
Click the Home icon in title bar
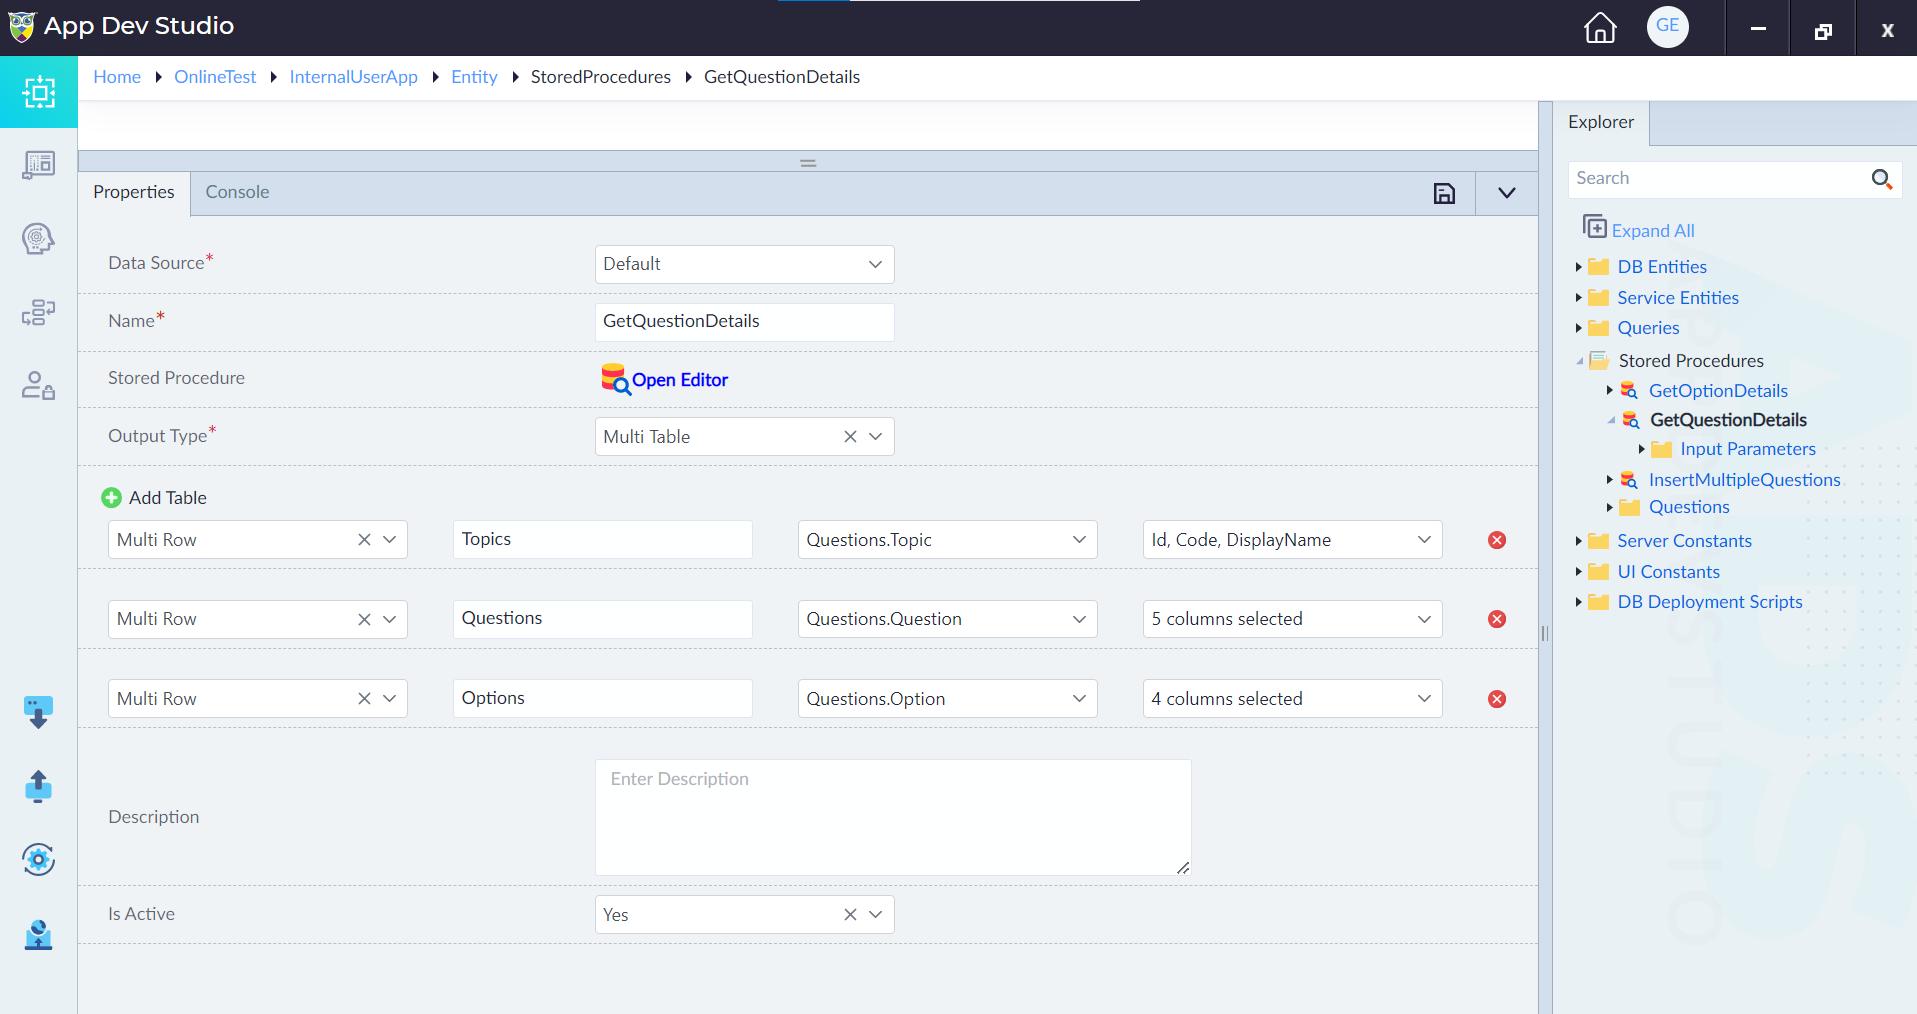[1600, 27]
